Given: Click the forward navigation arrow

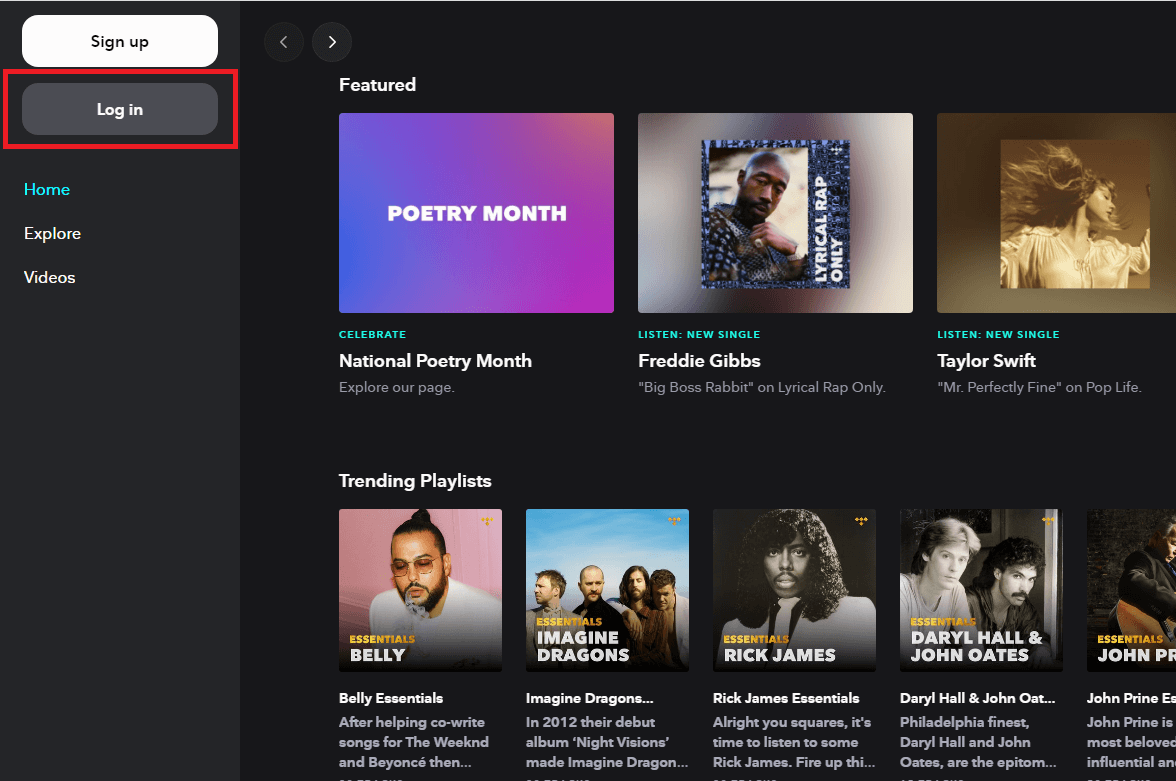Looking at the screenshot, I should (332, 42).
